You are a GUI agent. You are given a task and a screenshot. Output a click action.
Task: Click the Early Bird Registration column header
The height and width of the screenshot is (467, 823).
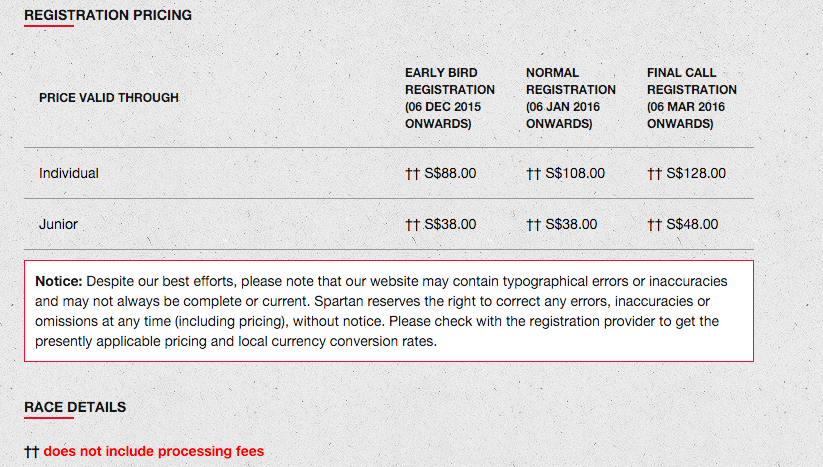point(450,98)
